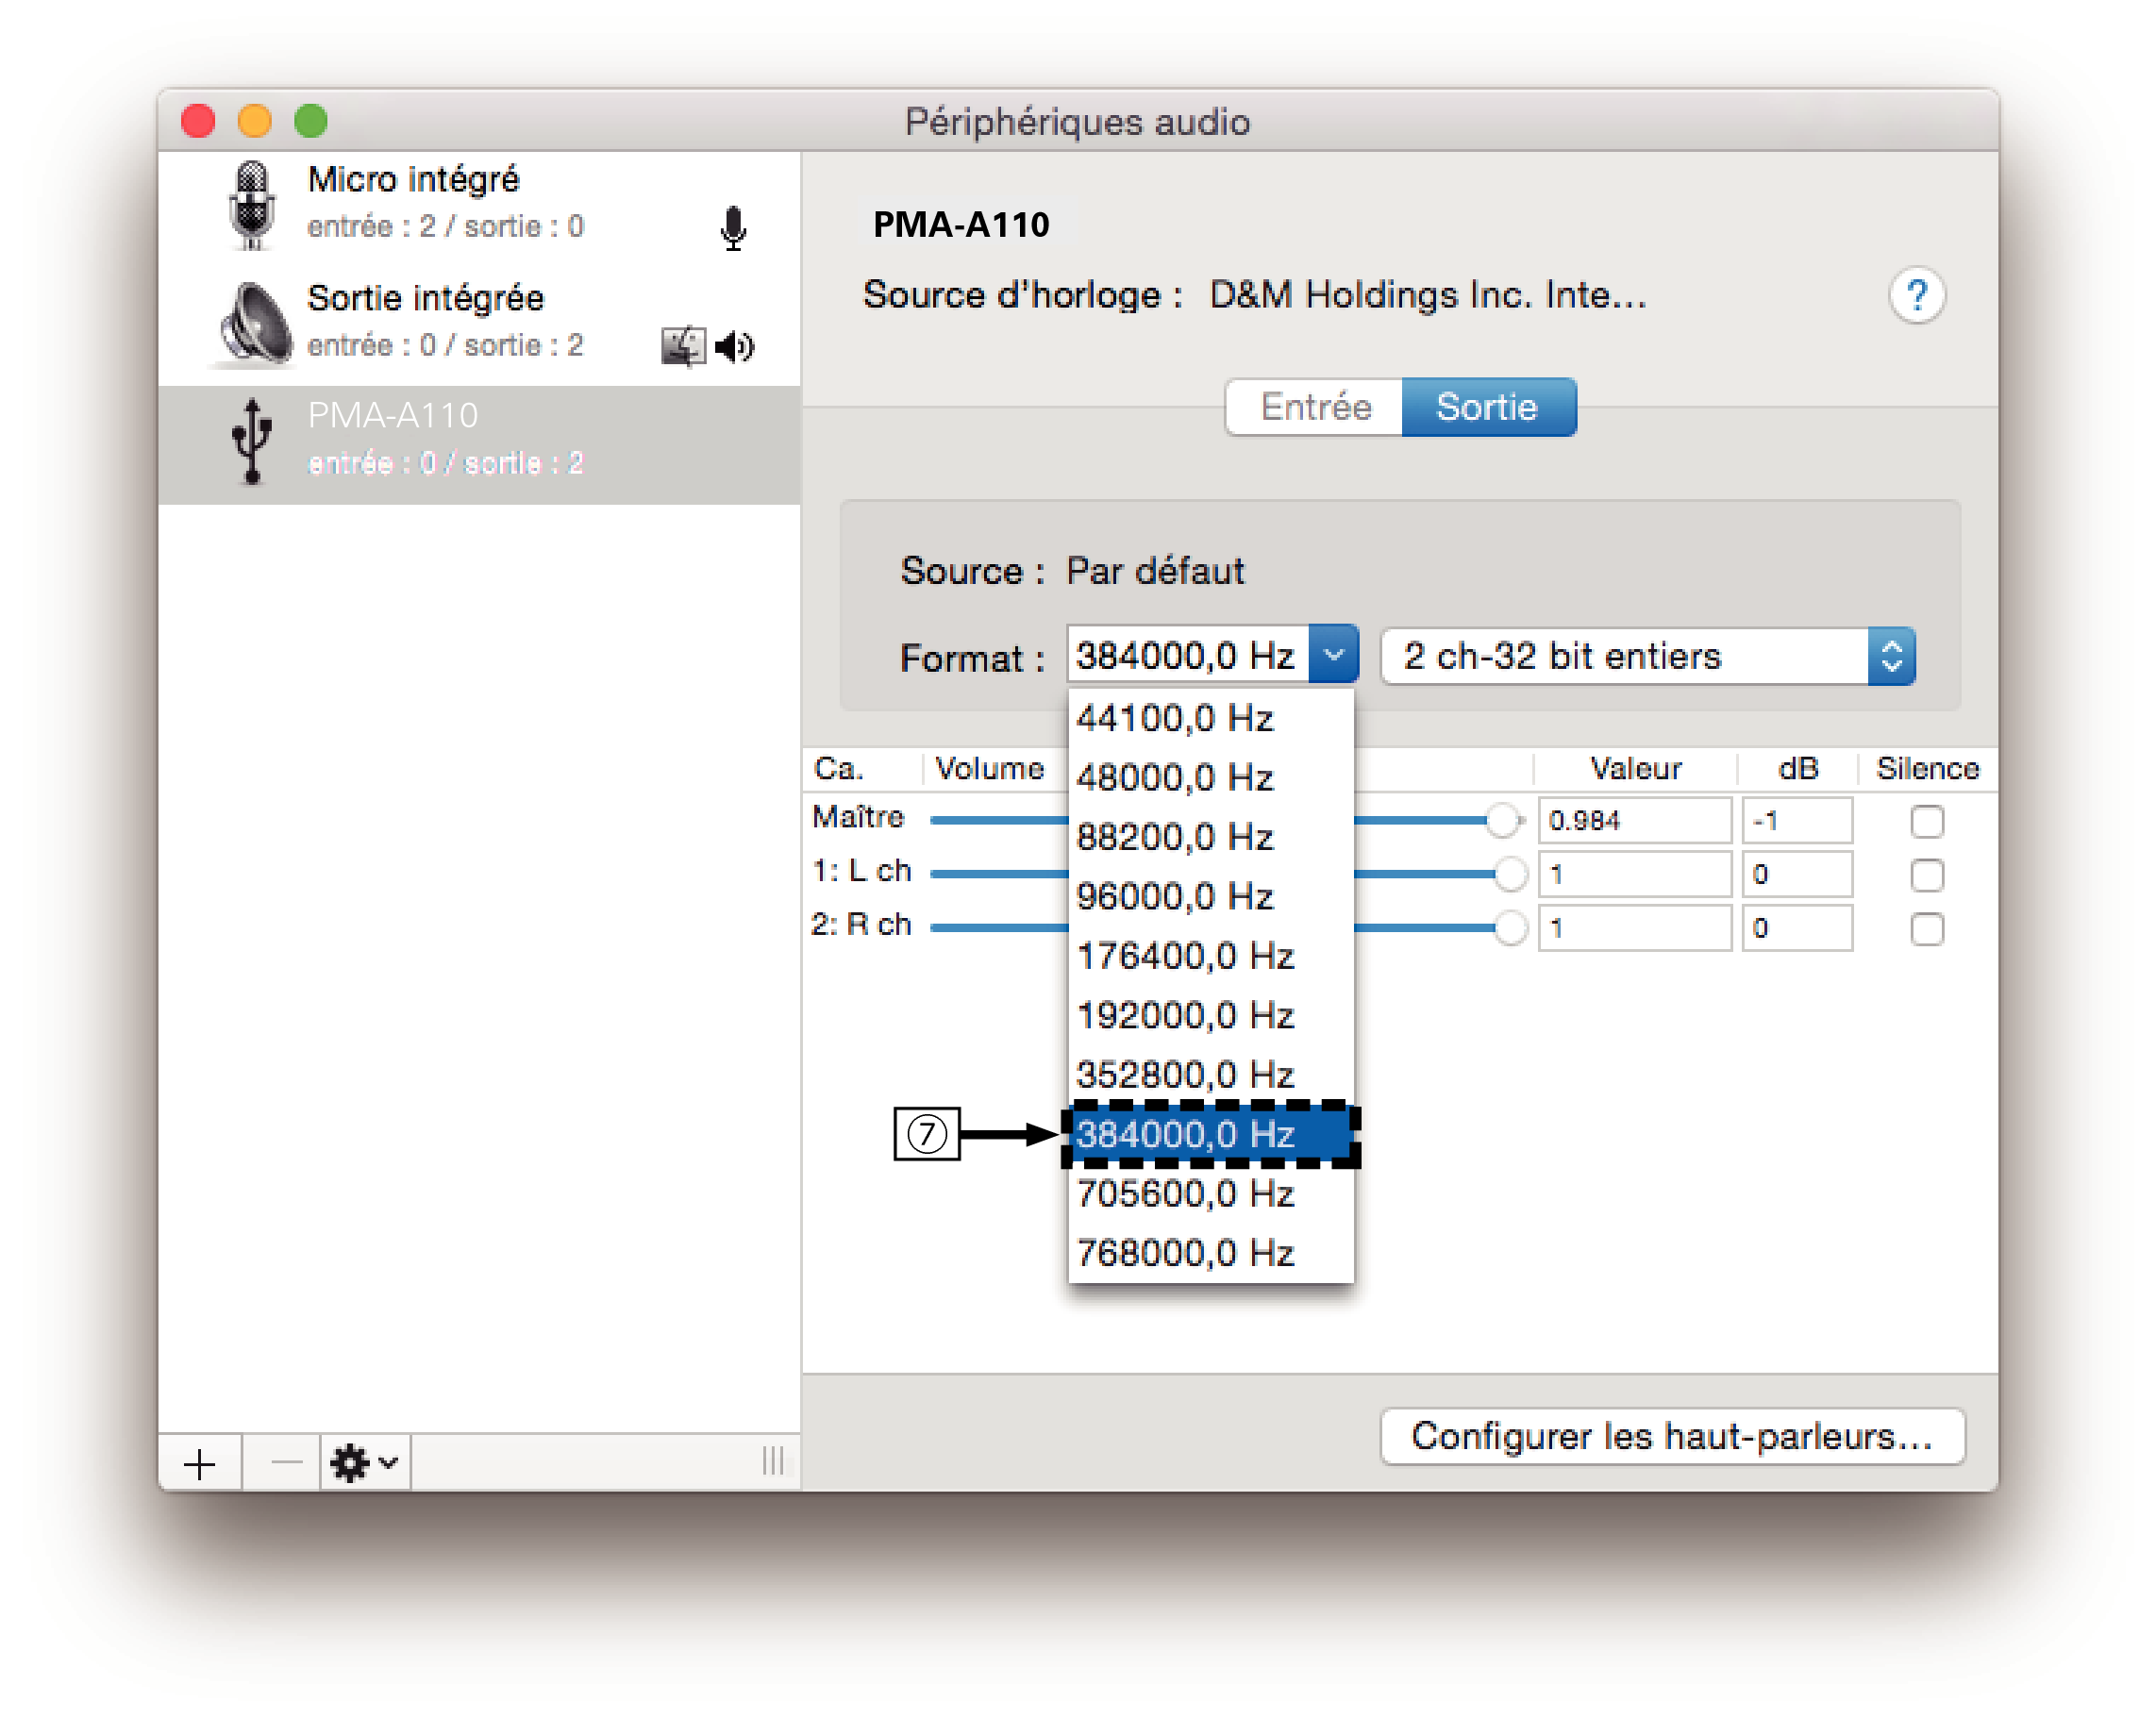Image resolution: width=2156 pixels, height=1718 pixels.
Task: Select 384000,0 Hz in the list
Action: 1210,1134
